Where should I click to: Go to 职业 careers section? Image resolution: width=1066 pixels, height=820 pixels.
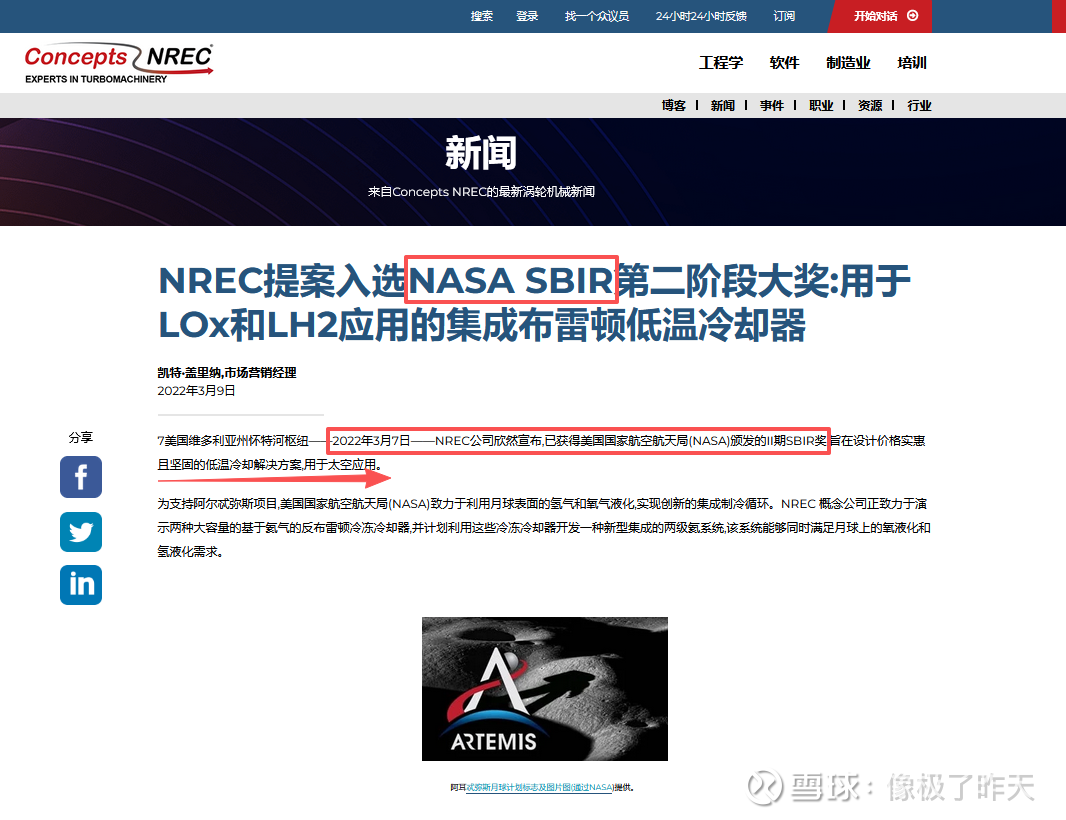821,105
